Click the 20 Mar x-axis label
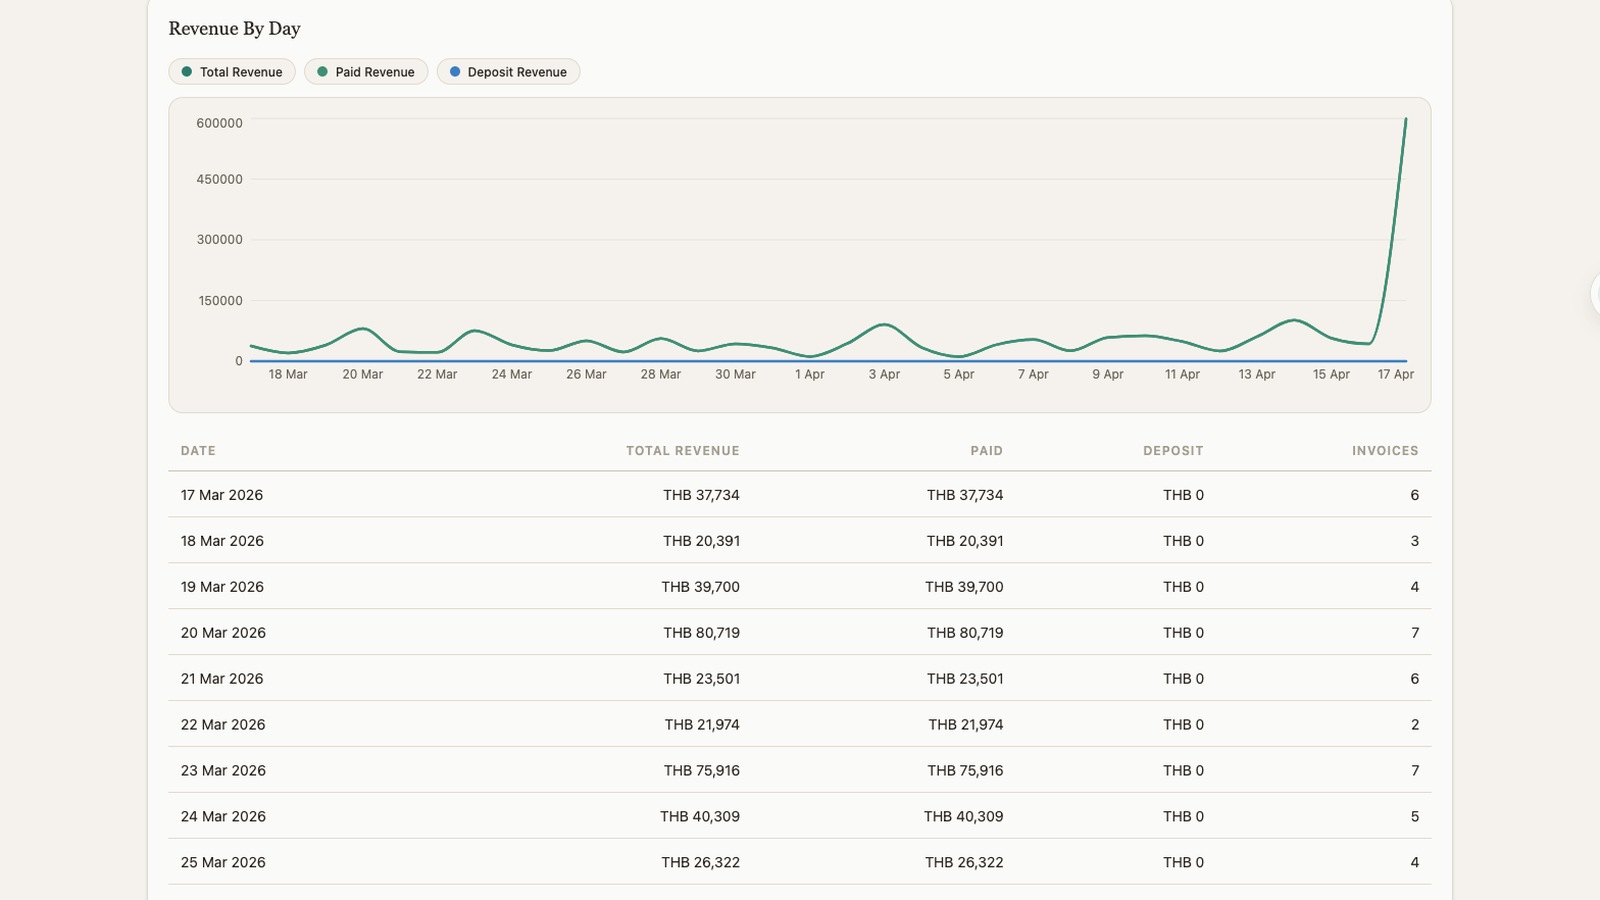The image size is (1600, 900). pyautogui.click(x=363, y=375)
